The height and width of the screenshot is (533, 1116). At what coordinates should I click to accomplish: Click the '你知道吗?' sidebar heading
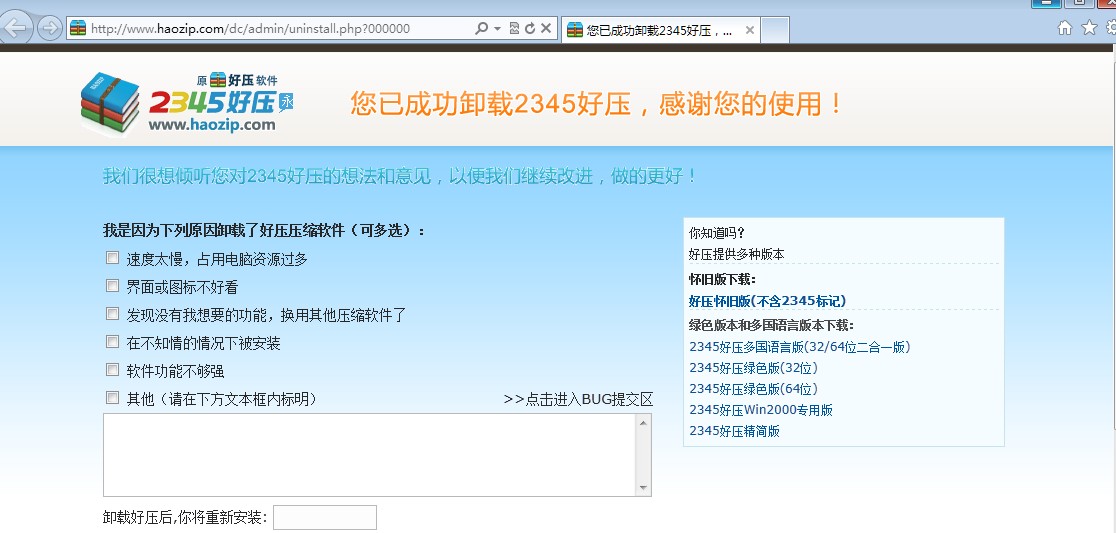(717, 233)
